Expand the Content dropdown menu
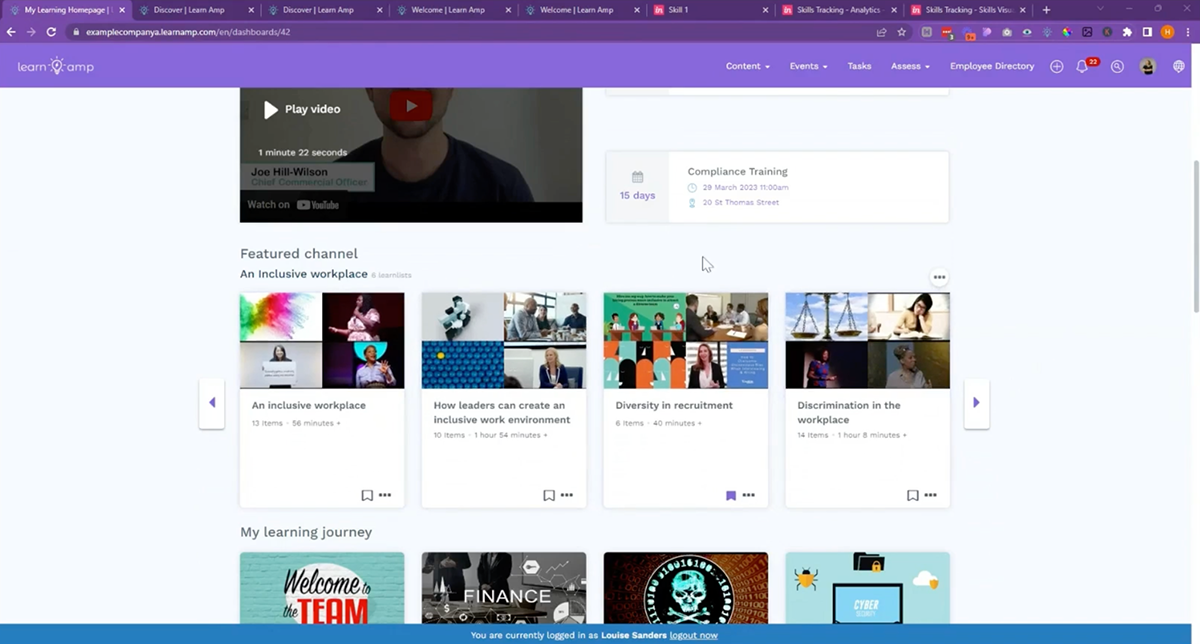The width and height of the screenshot is (1200, 644). (x=747, y=67)
